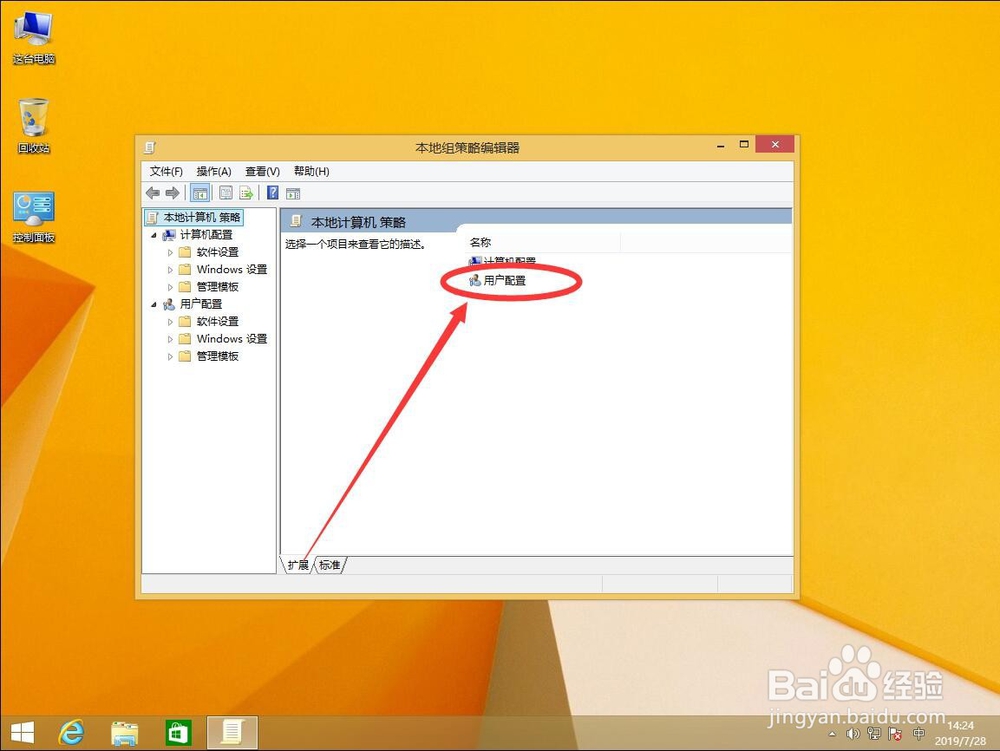Image resolution: width=1000 pixels, height=751 pixels.
Task: Minimize the 本地组策略编辑器 window
Action: tap(721, 146)
